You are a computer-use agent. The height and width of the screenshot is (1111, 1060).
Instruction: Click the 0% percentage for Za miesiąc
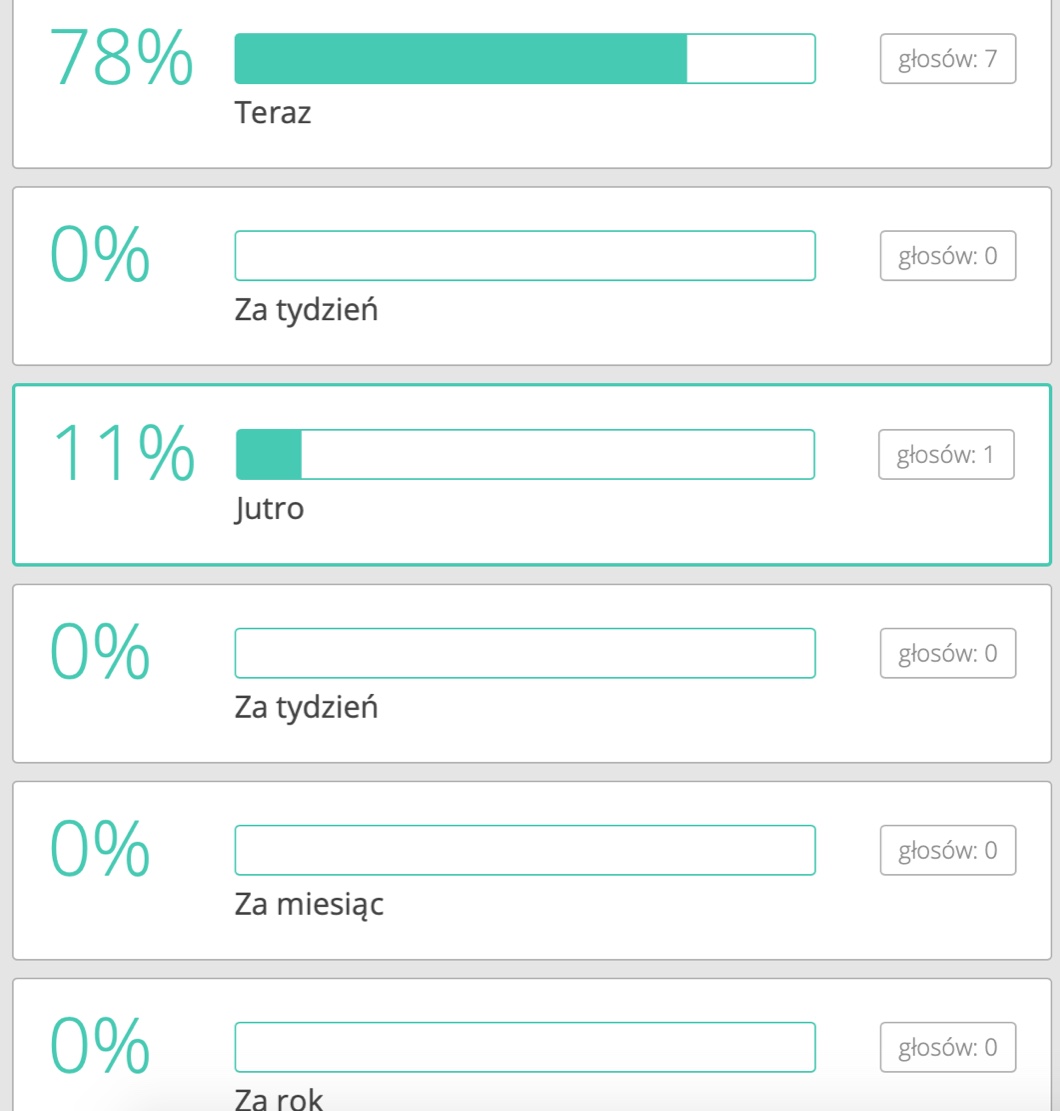point(100,850)
